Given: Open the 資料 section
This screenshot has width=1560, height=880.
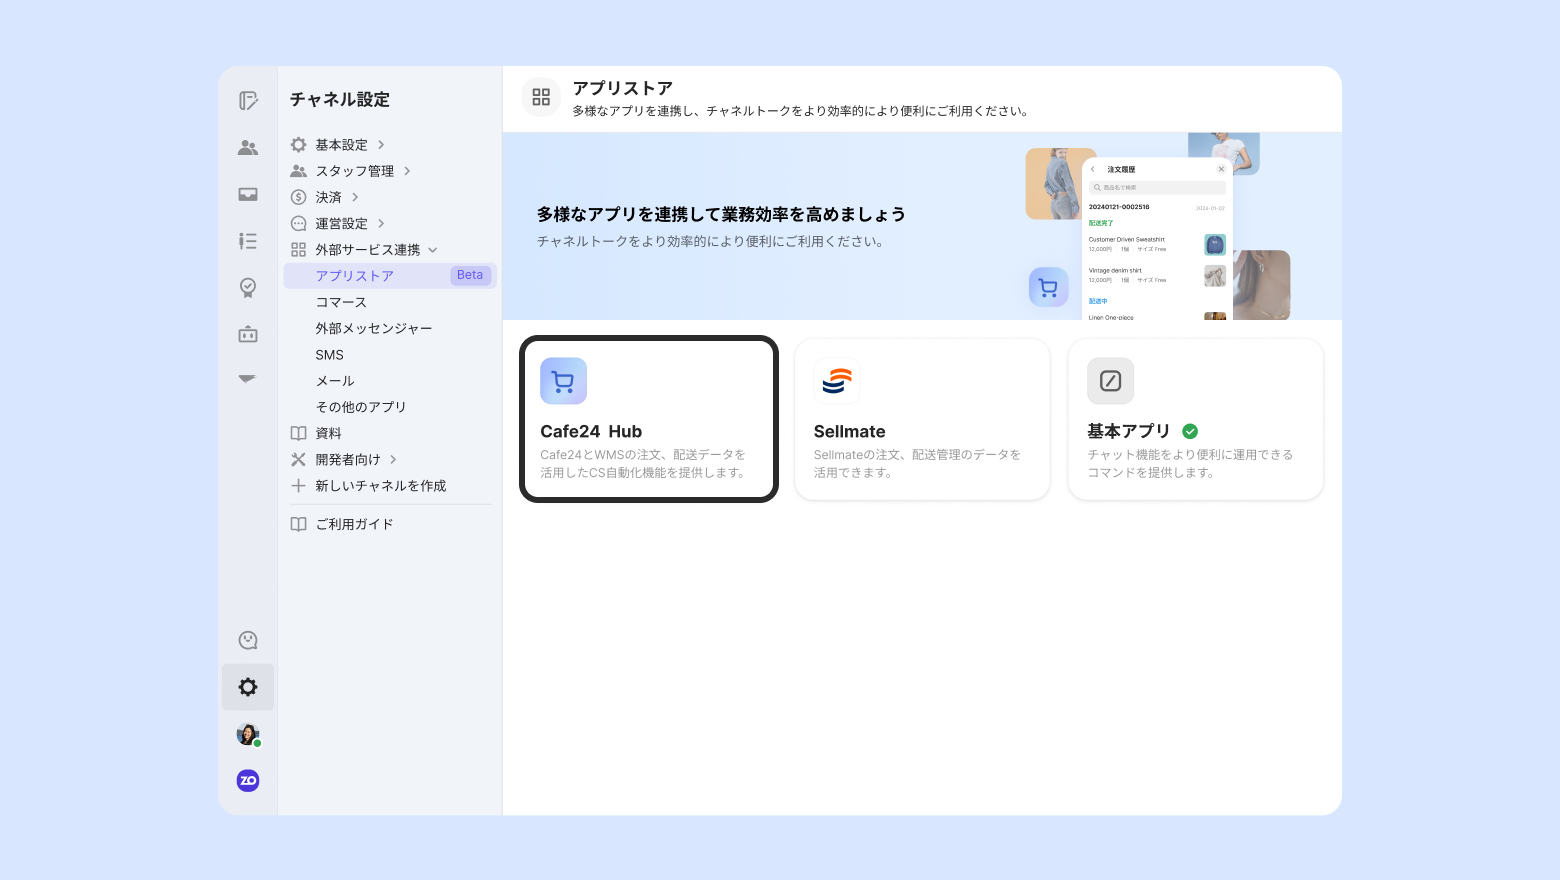Looking at the screenshot, I should click(329, 433).
